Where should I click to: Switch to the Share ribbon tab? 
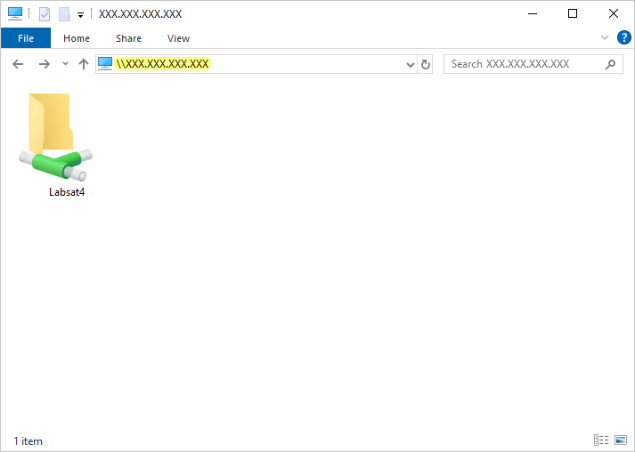pos(128,38)
